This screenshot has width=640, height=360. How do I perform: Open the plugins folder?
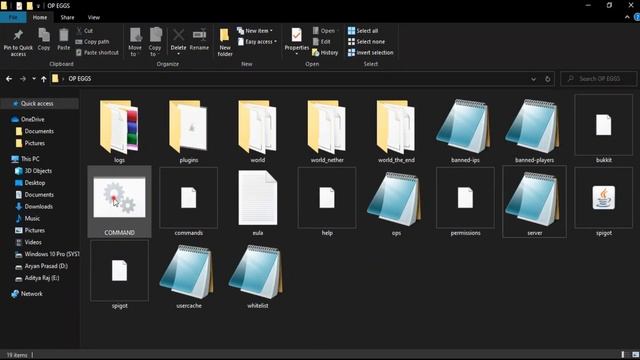[x=189, y=131]
